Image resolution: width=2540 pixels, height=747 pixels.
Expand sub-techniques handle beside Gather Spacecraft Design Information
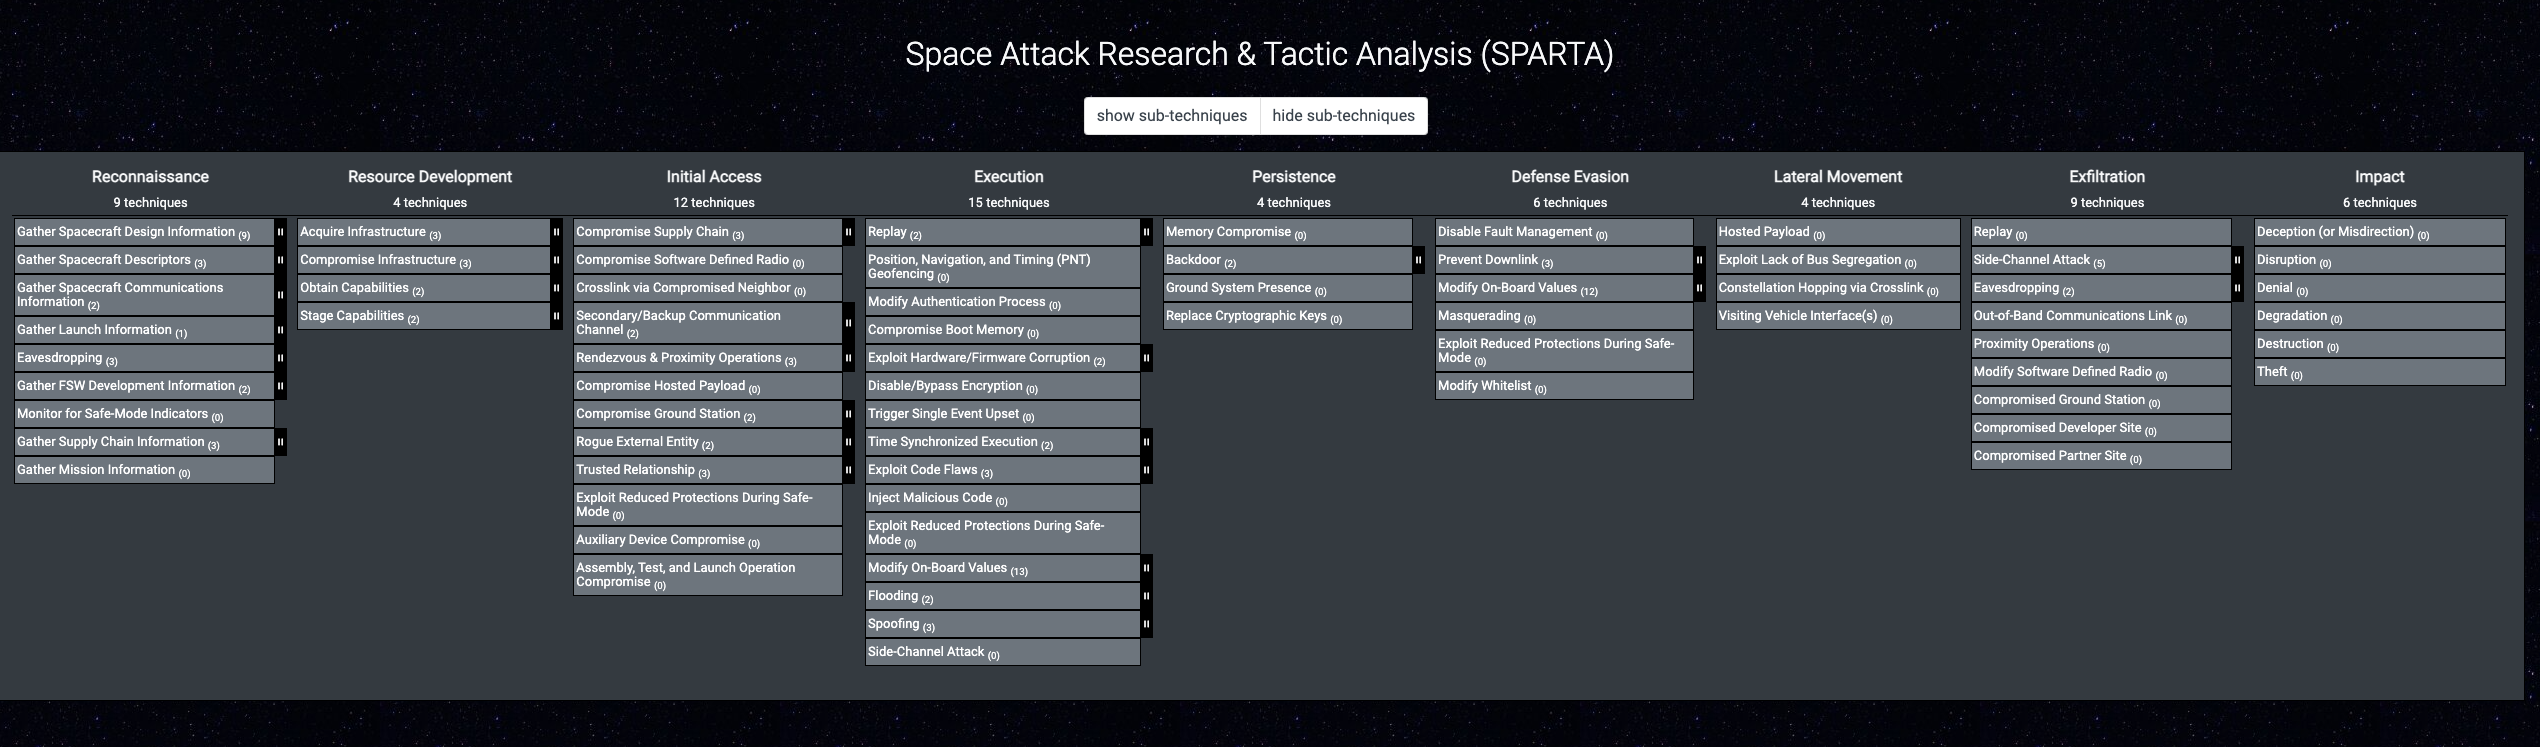coord(280,232)
